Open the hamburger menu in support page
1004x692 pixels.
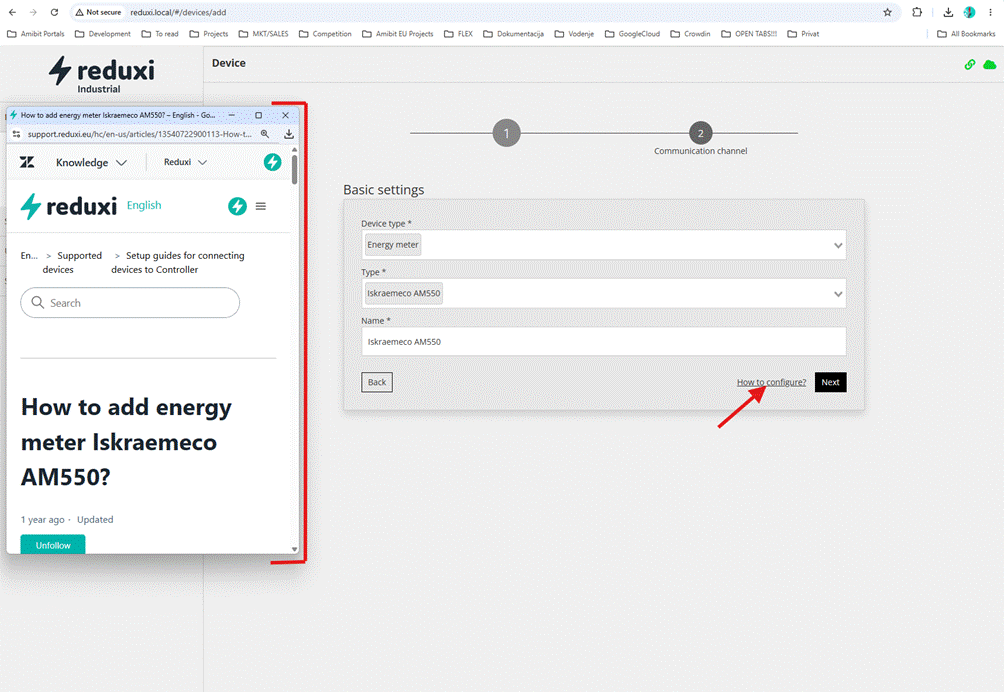click(261, 206)
